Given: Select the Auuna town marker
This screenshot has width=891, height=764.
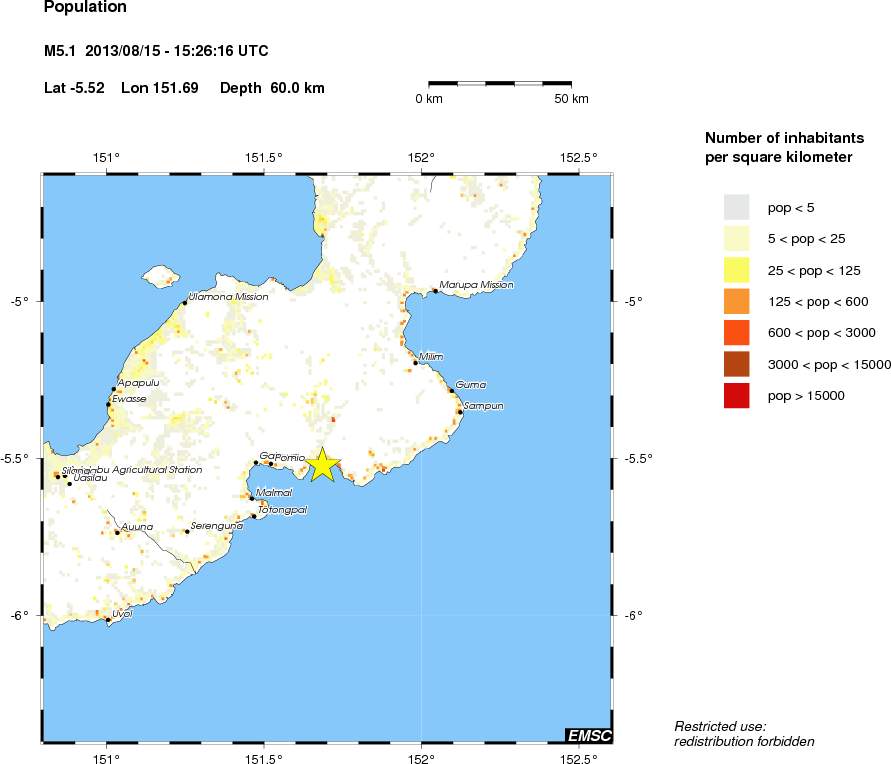Looking at the screenshot, I should 117,532.
